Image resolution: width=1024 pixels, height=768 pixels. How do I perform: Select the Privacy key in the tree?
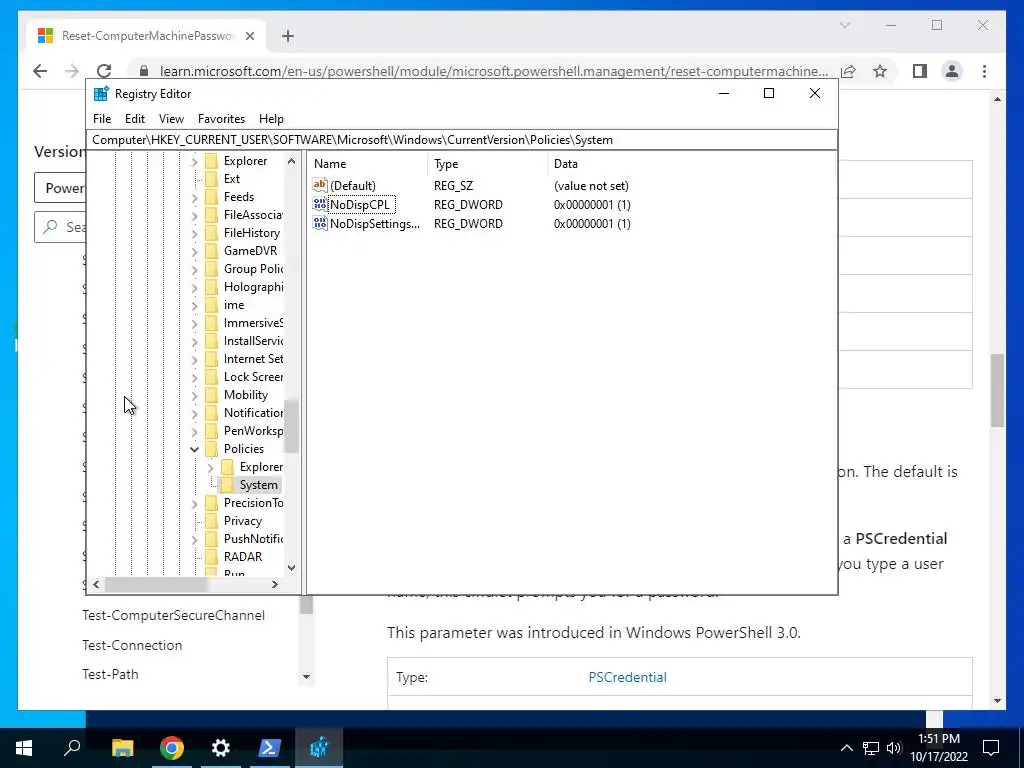[242, 520]
